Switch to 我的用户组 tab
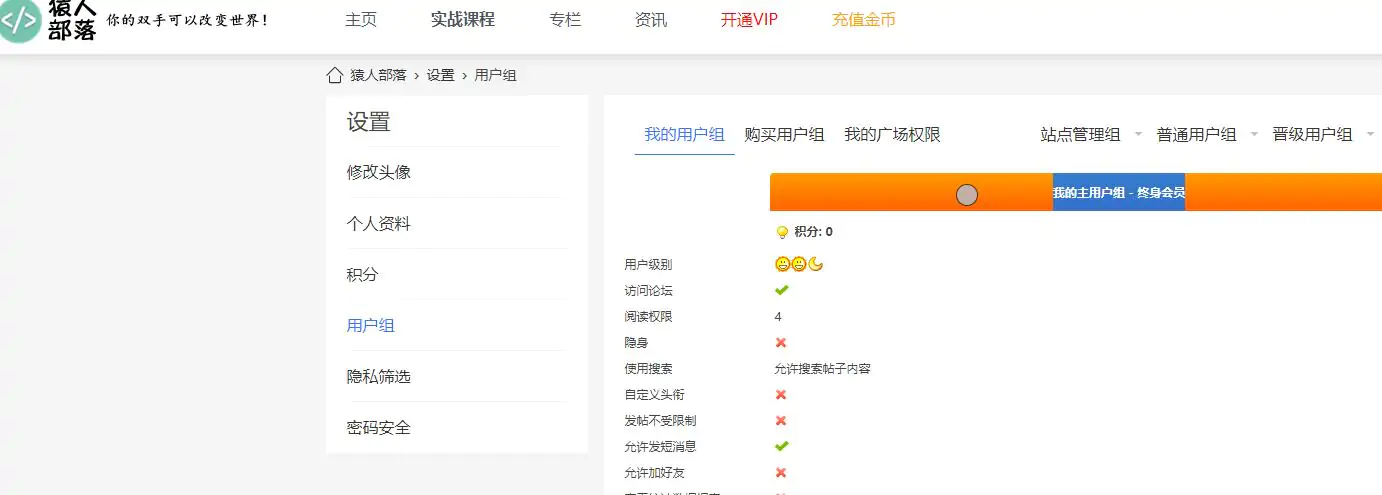 [x=684, y=135]
